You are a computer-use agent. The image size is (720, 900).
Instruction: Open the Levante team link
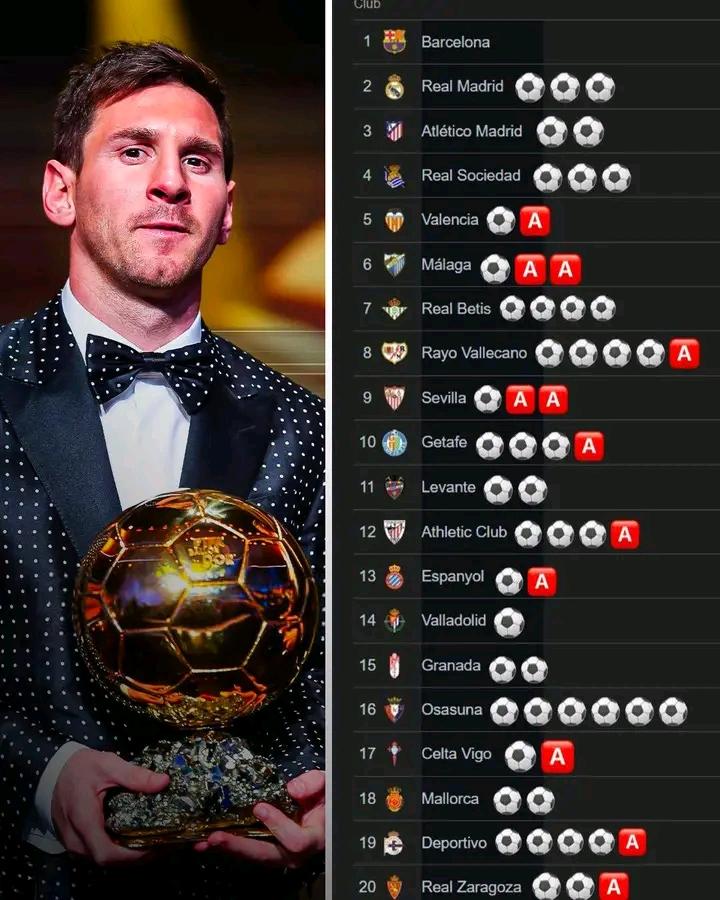coord(448,487)
